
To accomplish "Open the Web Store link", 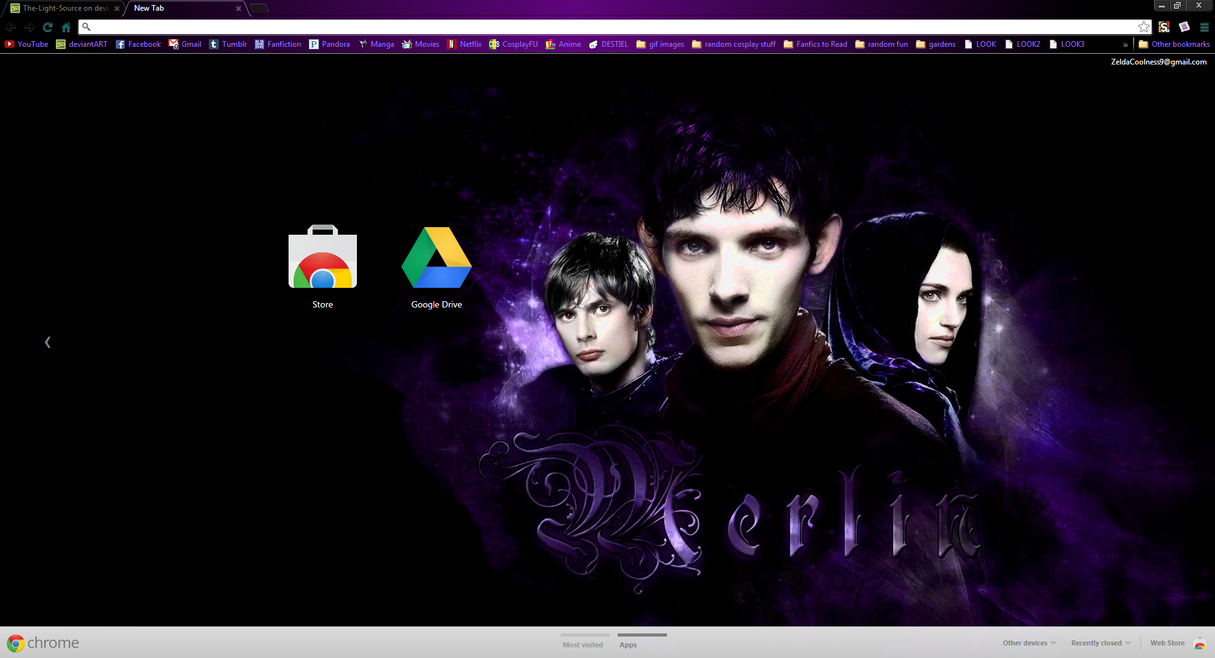I will pos(1166,643).
